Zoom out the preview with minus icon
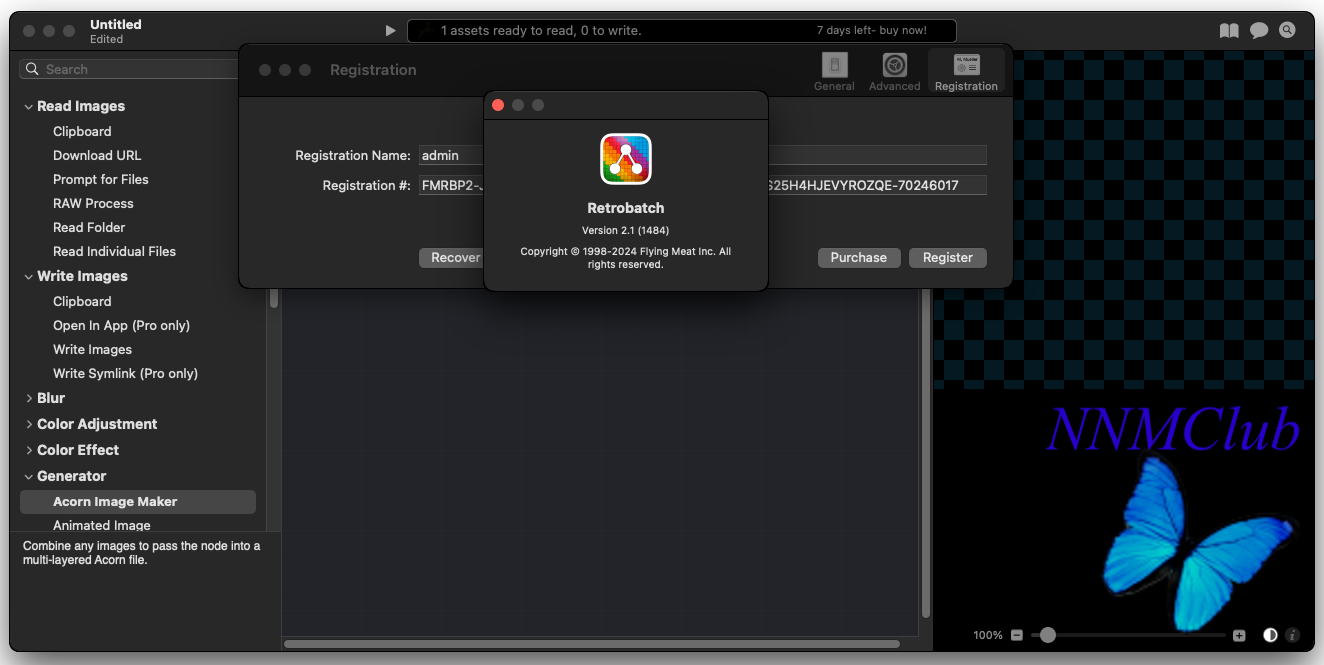 coord(1017,635)
